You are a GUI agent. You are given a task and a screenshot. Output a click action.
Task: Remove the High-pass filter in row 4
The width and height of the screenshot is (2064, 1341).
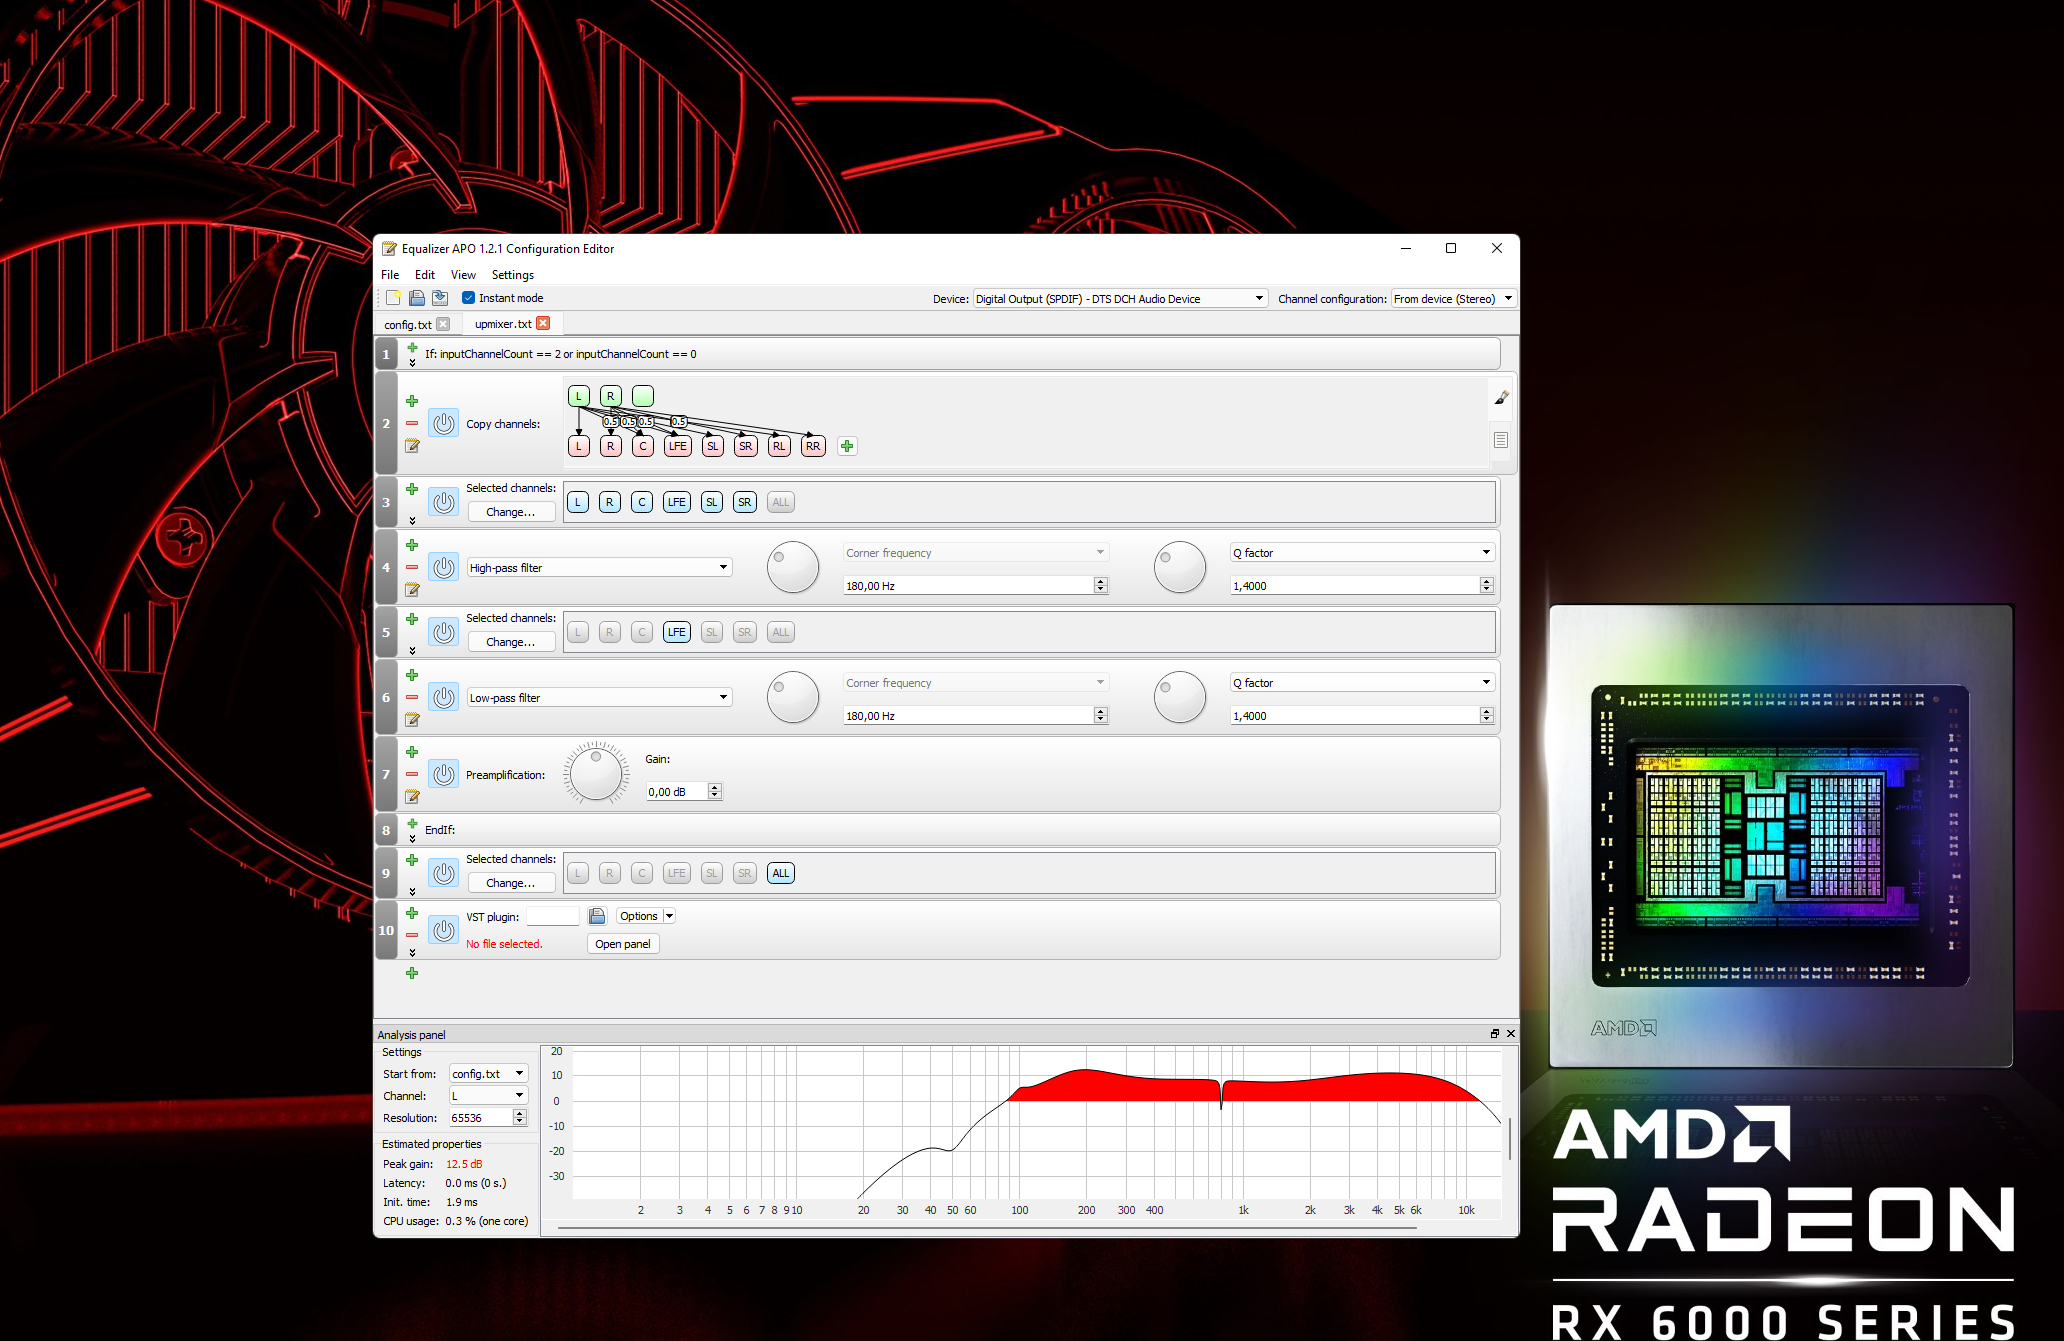[412, 567]
